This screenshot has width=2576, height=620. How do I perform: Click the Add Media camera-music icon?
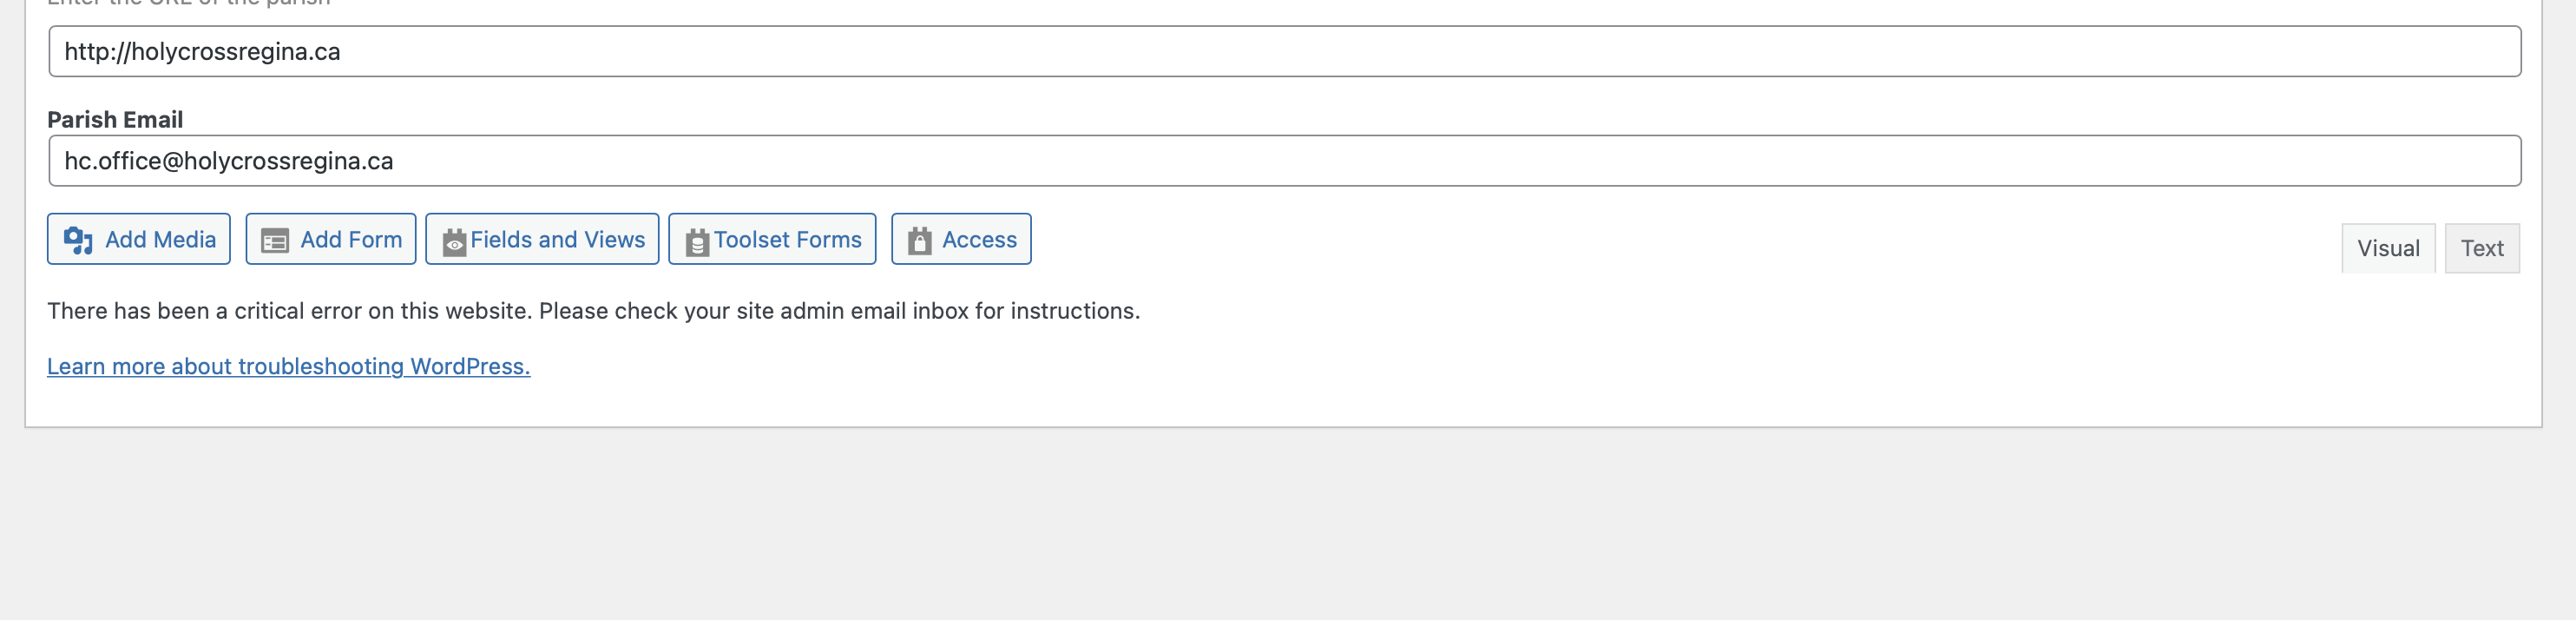click(78, 240)
